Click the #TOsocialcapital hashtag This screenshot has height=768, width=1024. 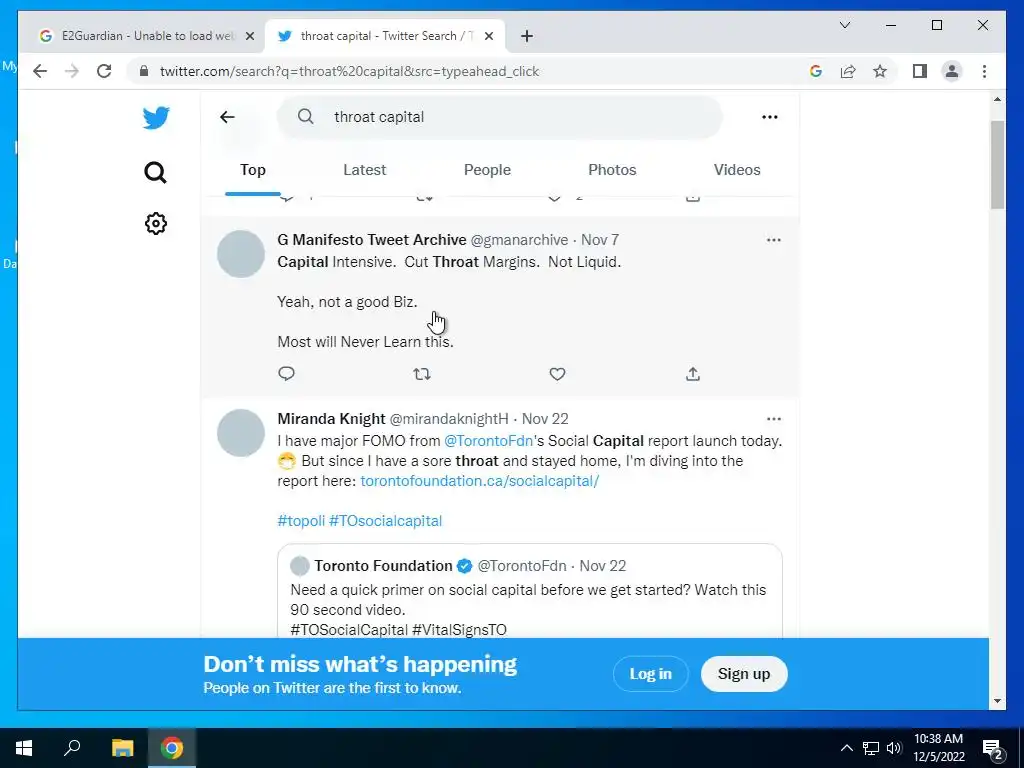pos(385,520)
